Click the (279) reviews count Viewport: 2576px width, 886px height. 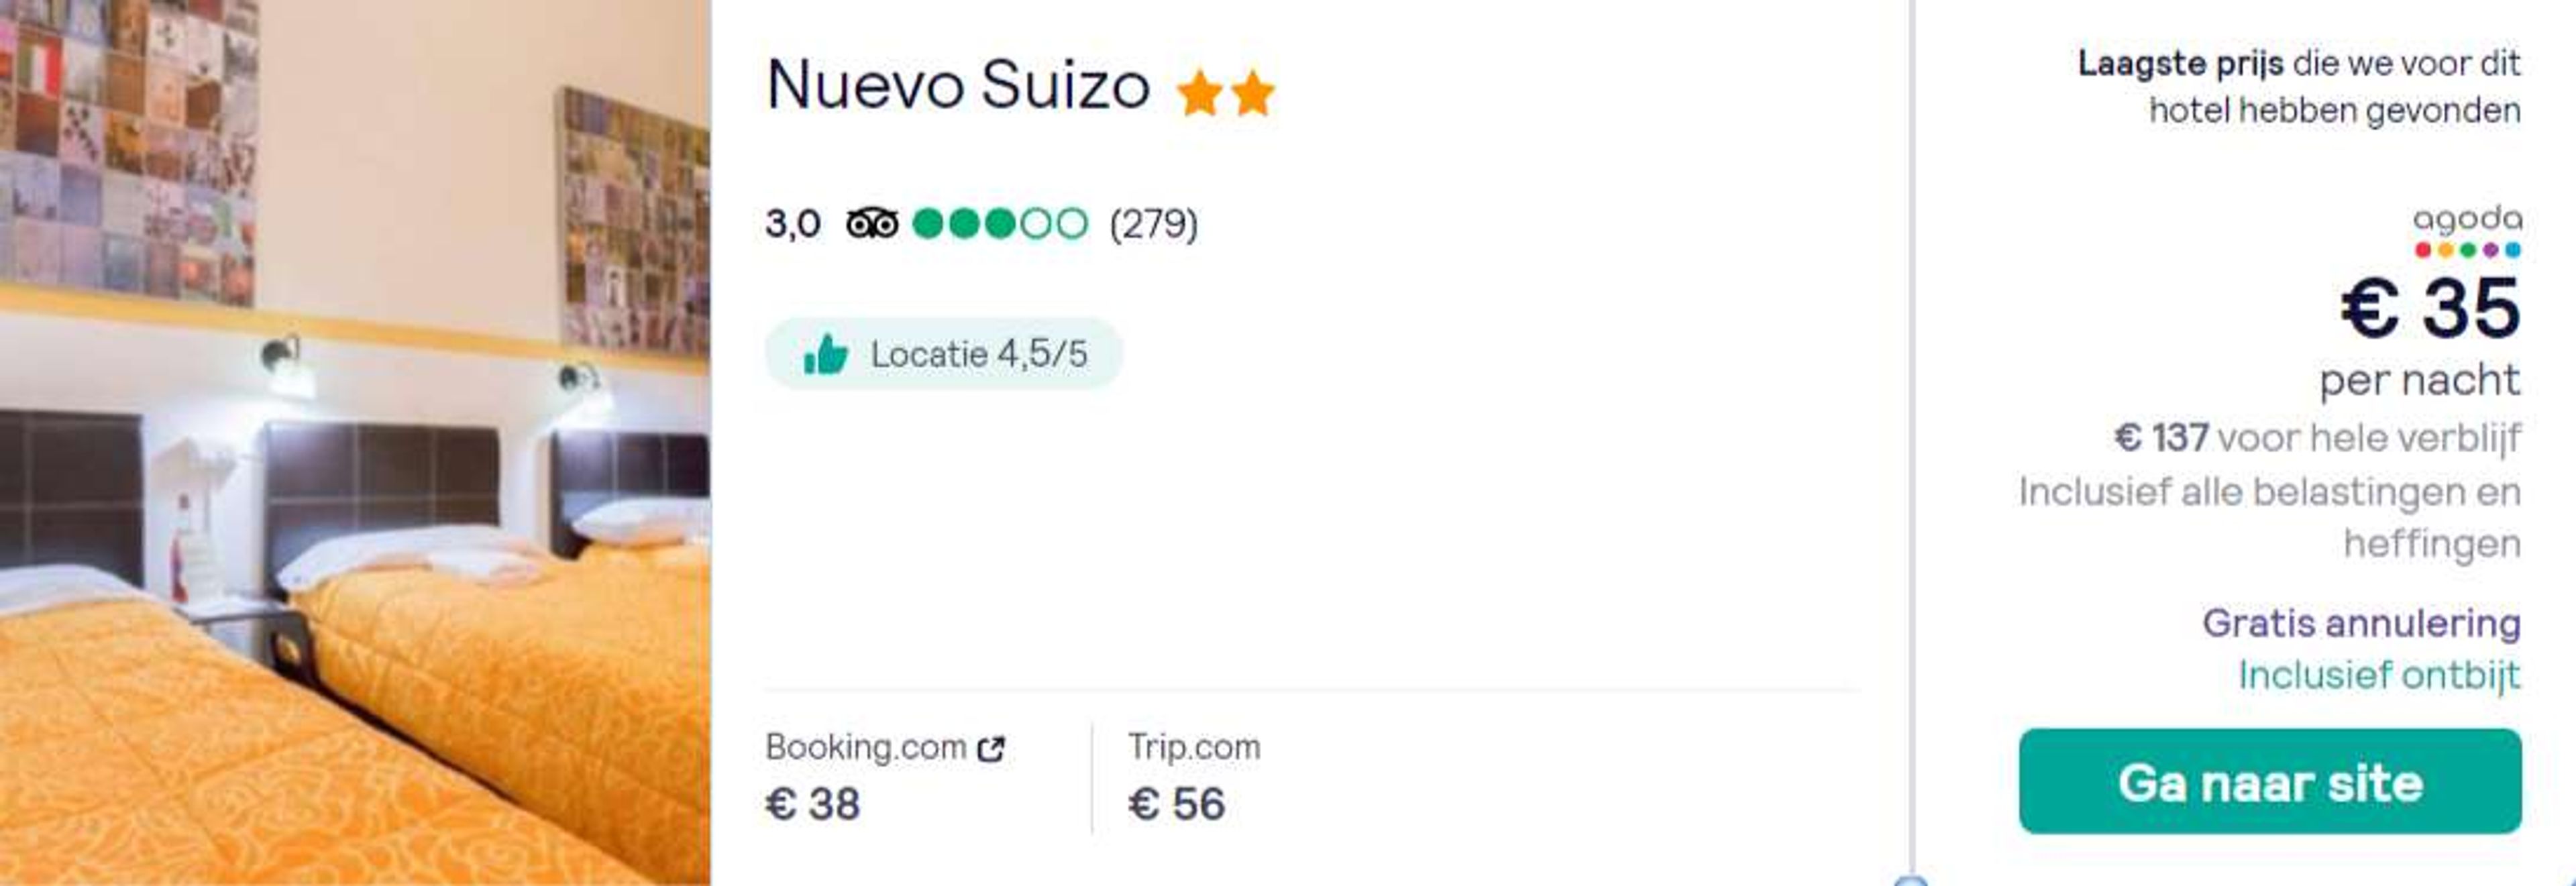(x=1153, y=224)
